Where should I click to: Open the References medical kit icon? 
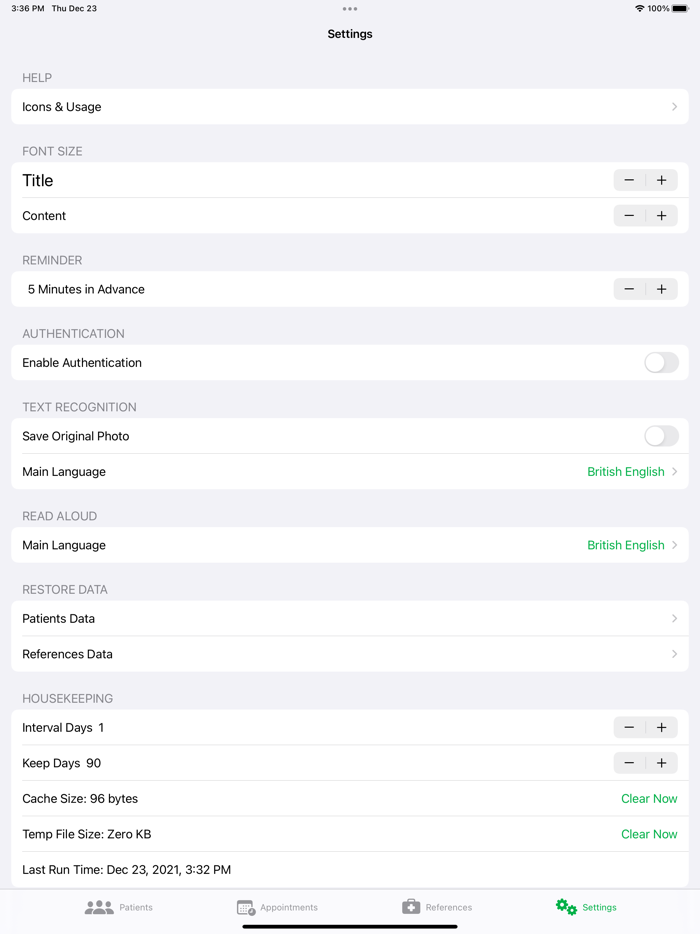coord(411,906)
